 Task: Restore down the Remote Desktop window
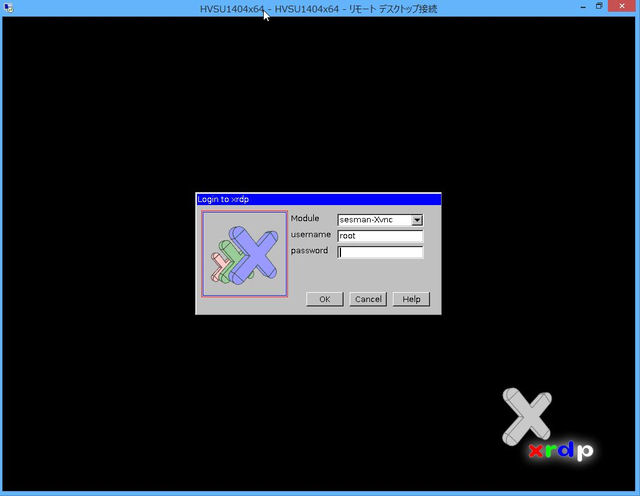tap(599, 6)
